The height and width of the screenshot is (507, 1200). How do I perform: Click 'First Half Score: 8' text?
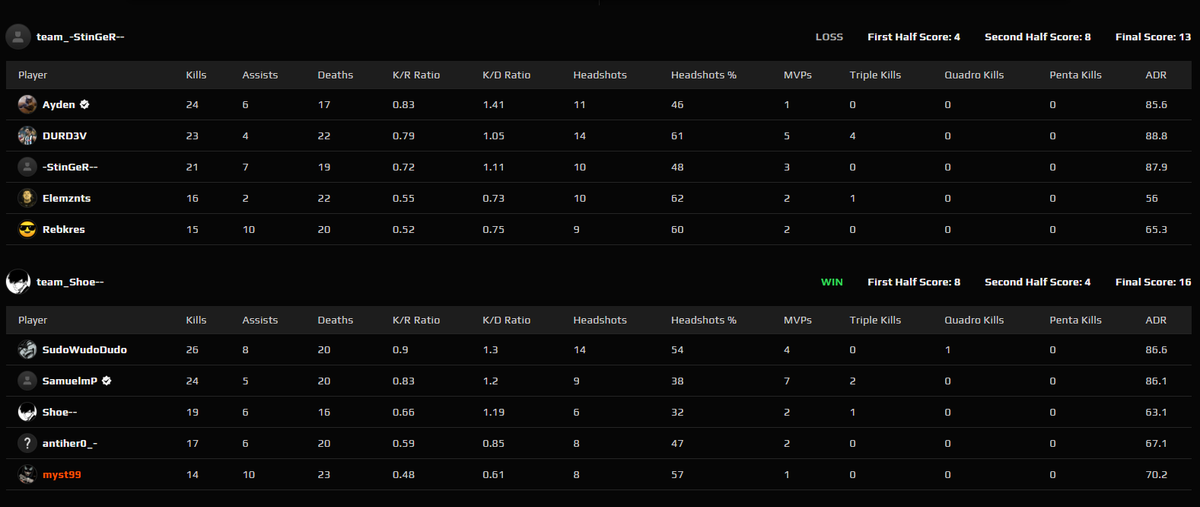pyautogui.click(x=914, y=282)
